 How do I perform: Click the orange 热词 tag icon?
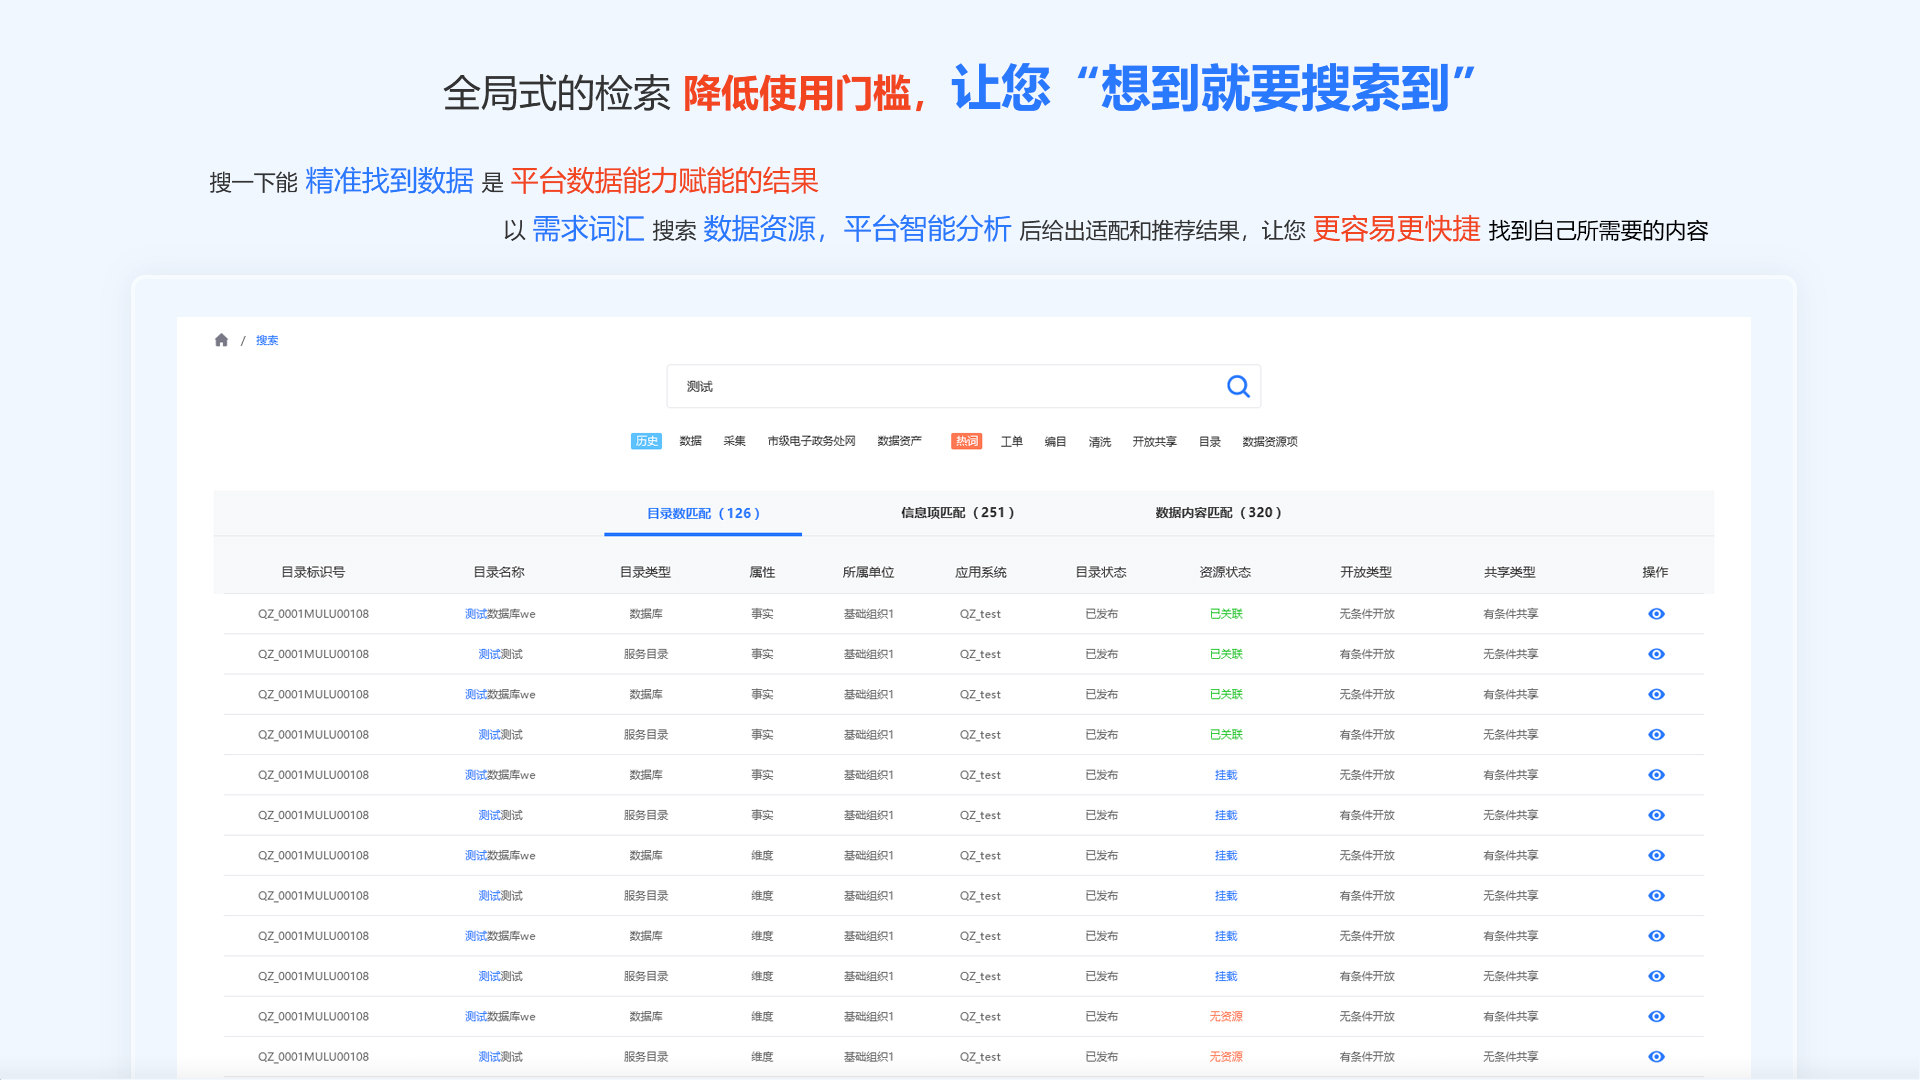(966, 441)
